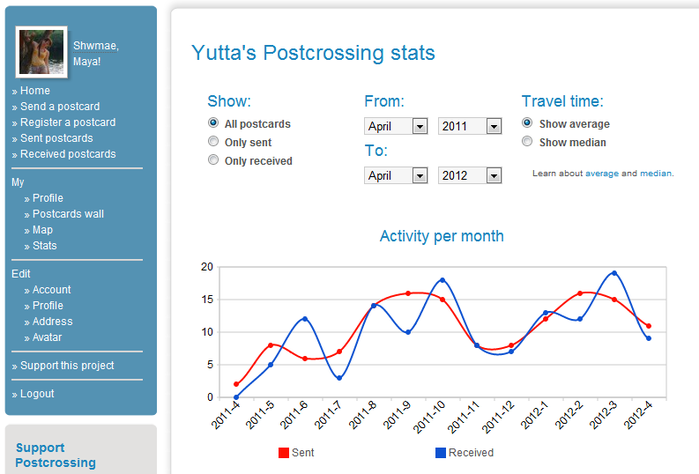Open the Stats page
The width and height of the screenshot is (699, 474).
[45, 246]
